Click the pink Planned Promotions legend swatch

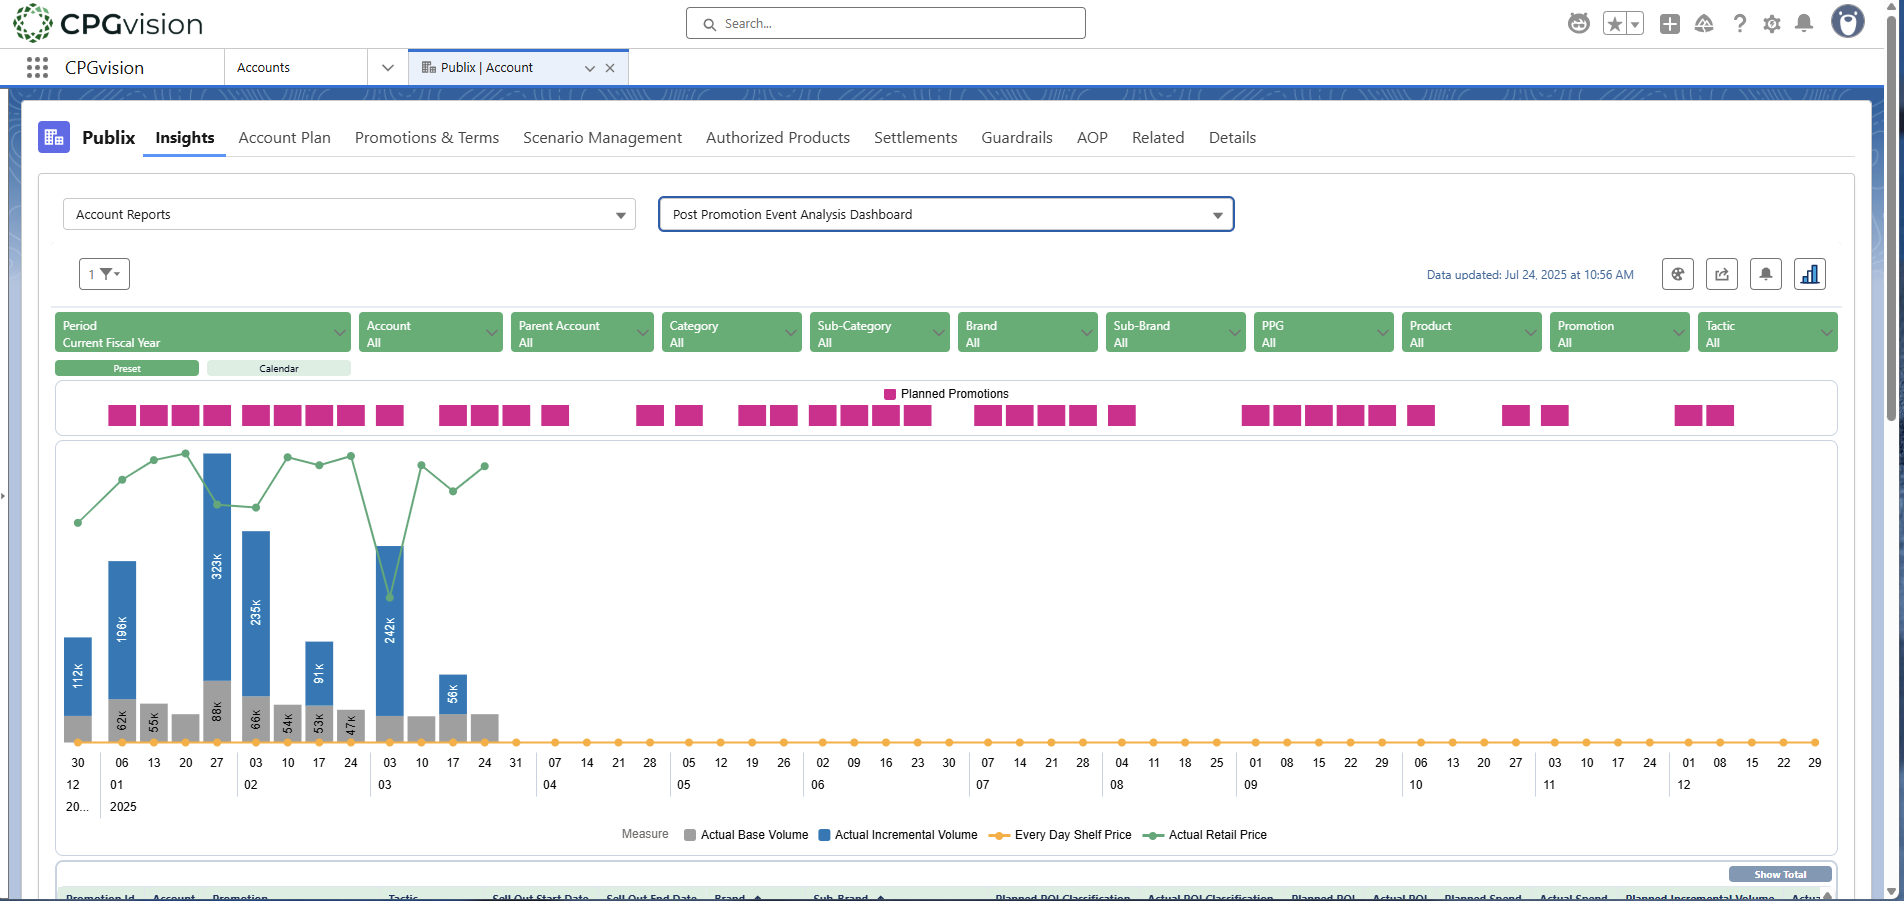pyautogui.click(x=889, y=394)
